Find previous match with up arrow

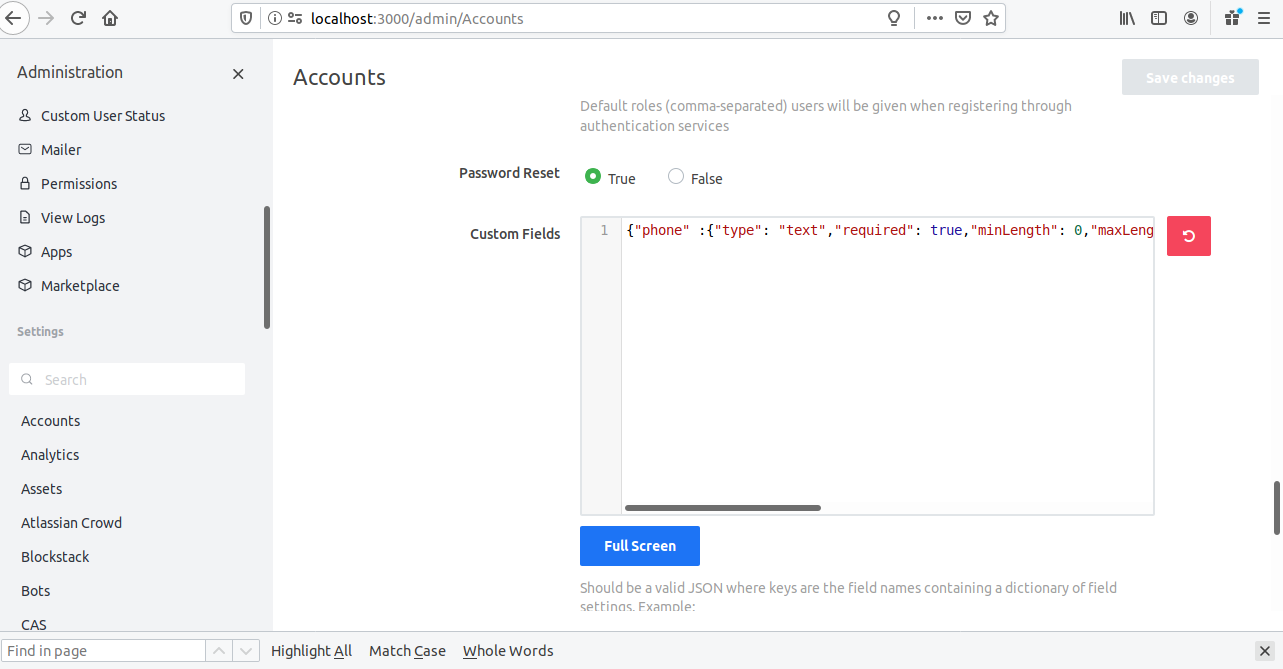tap(219, 651)
